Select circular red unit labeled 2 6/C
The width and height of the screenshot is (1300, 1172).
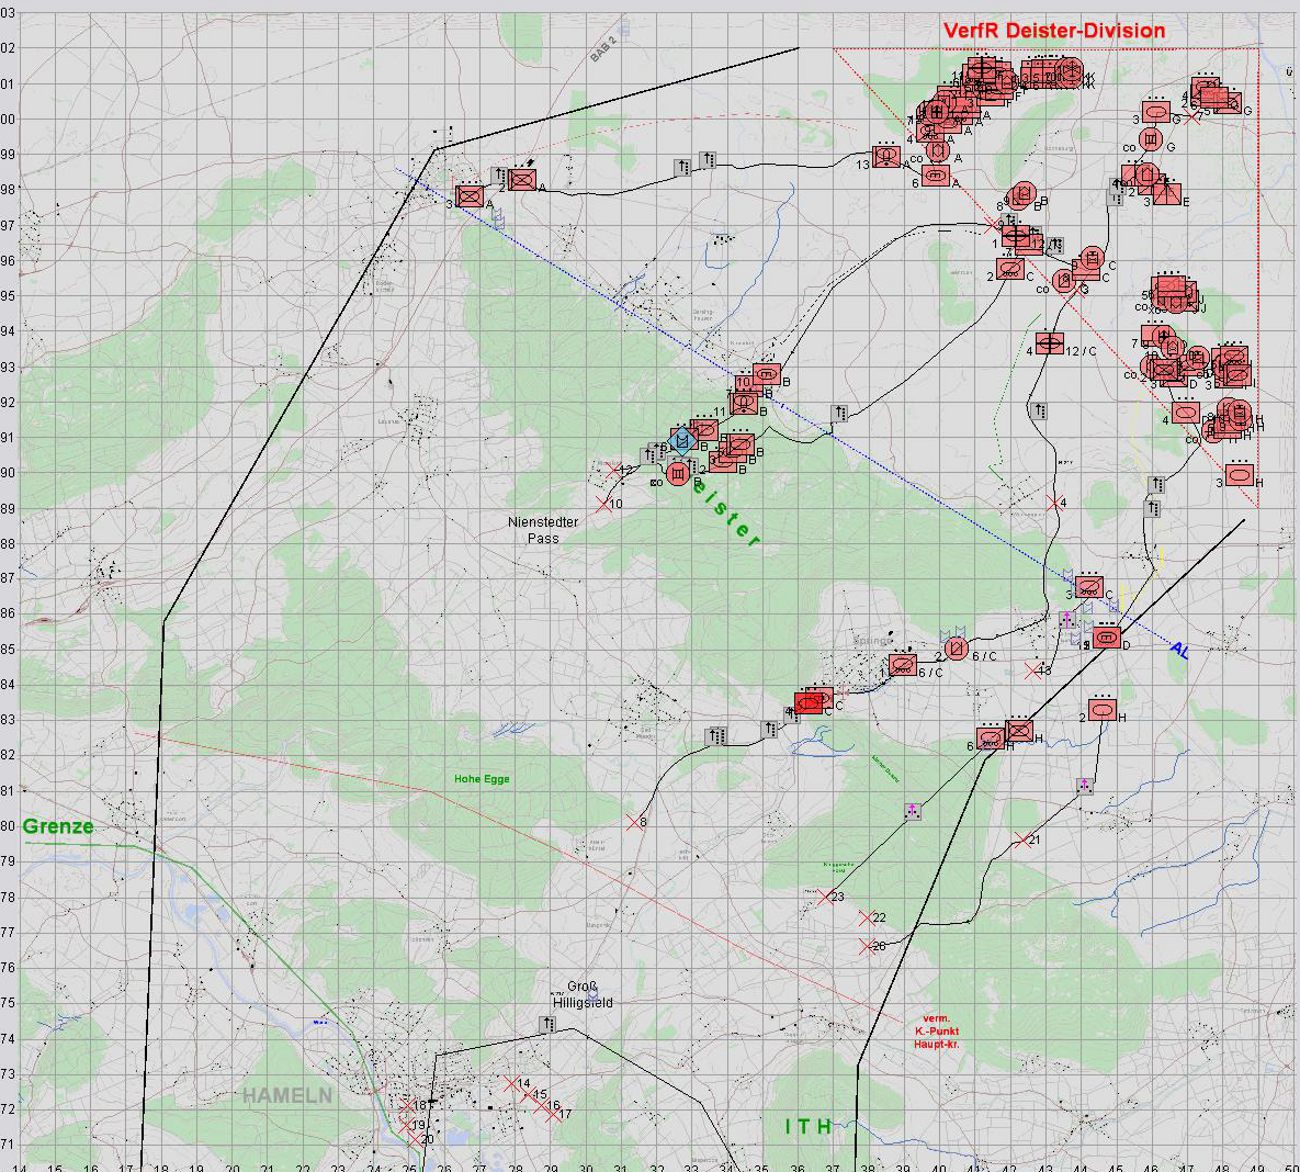click(x=955, y=648)
